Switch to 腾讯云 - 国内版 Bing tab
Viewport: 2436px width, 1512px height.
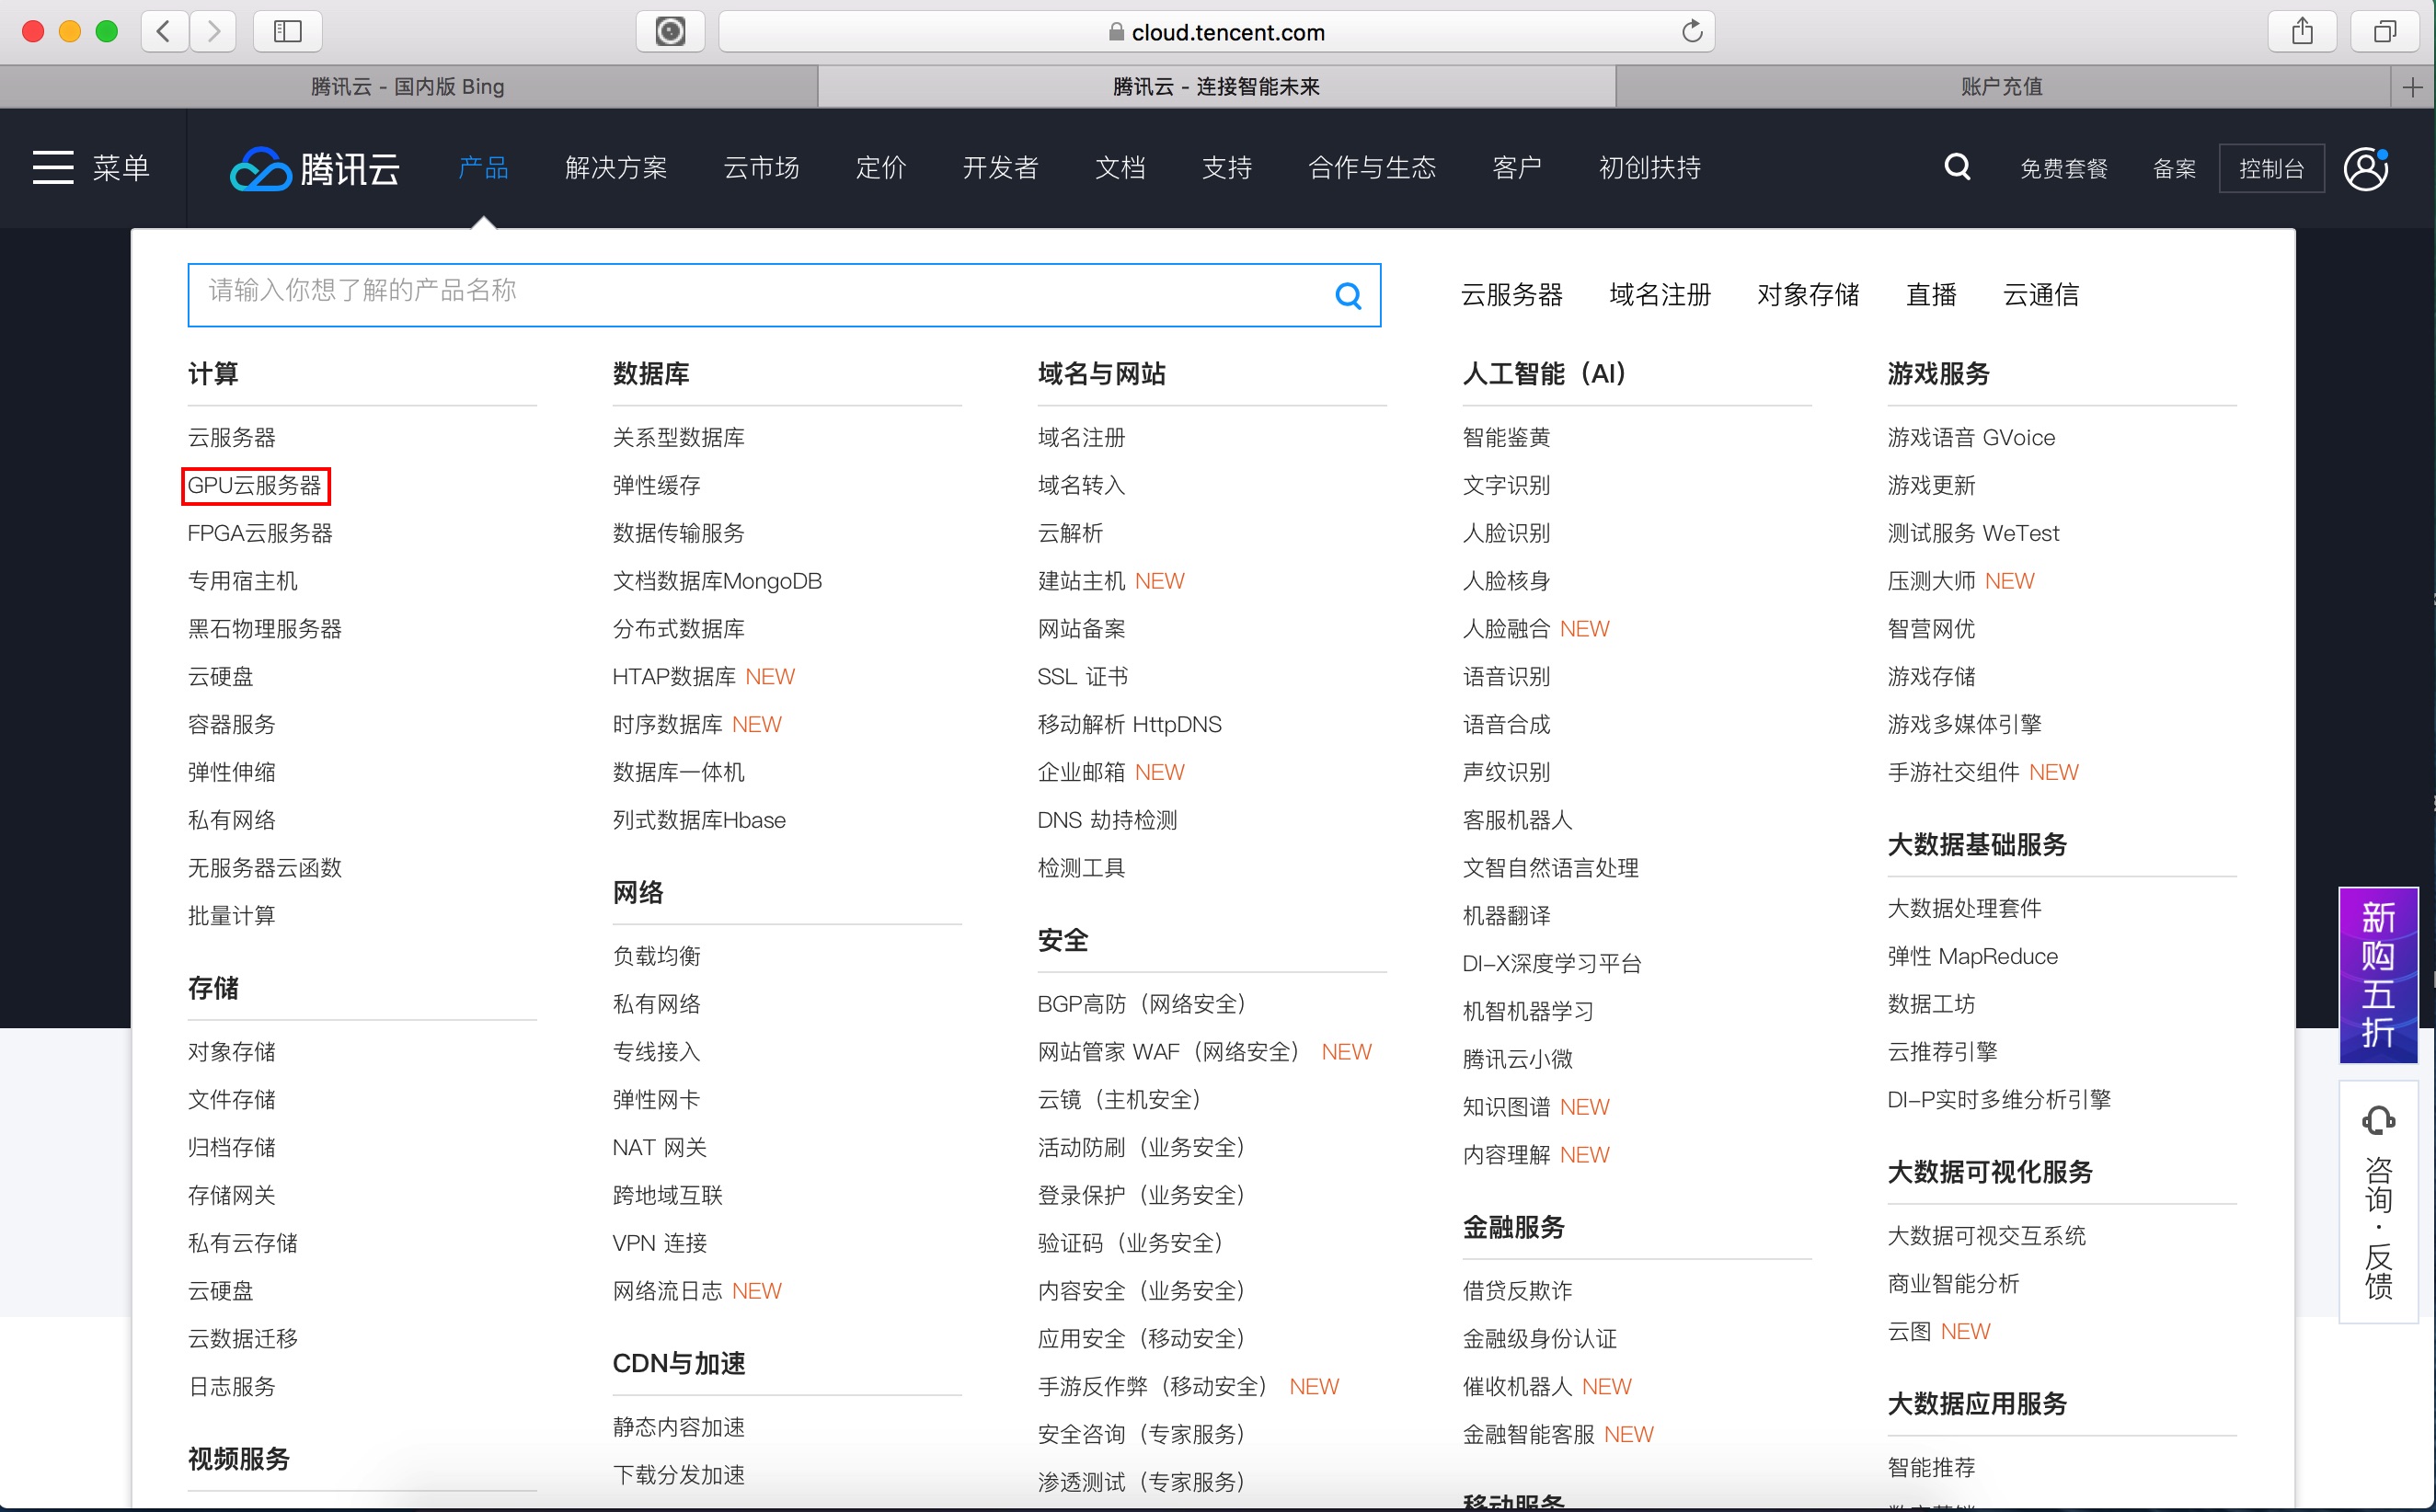(x=408, y=88)
